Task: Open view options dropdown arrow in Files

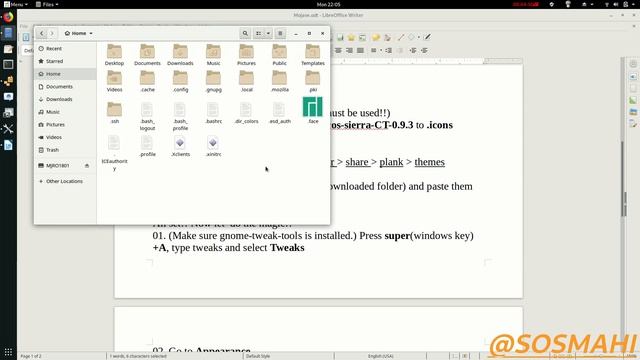Action: (x=268, y=33)
